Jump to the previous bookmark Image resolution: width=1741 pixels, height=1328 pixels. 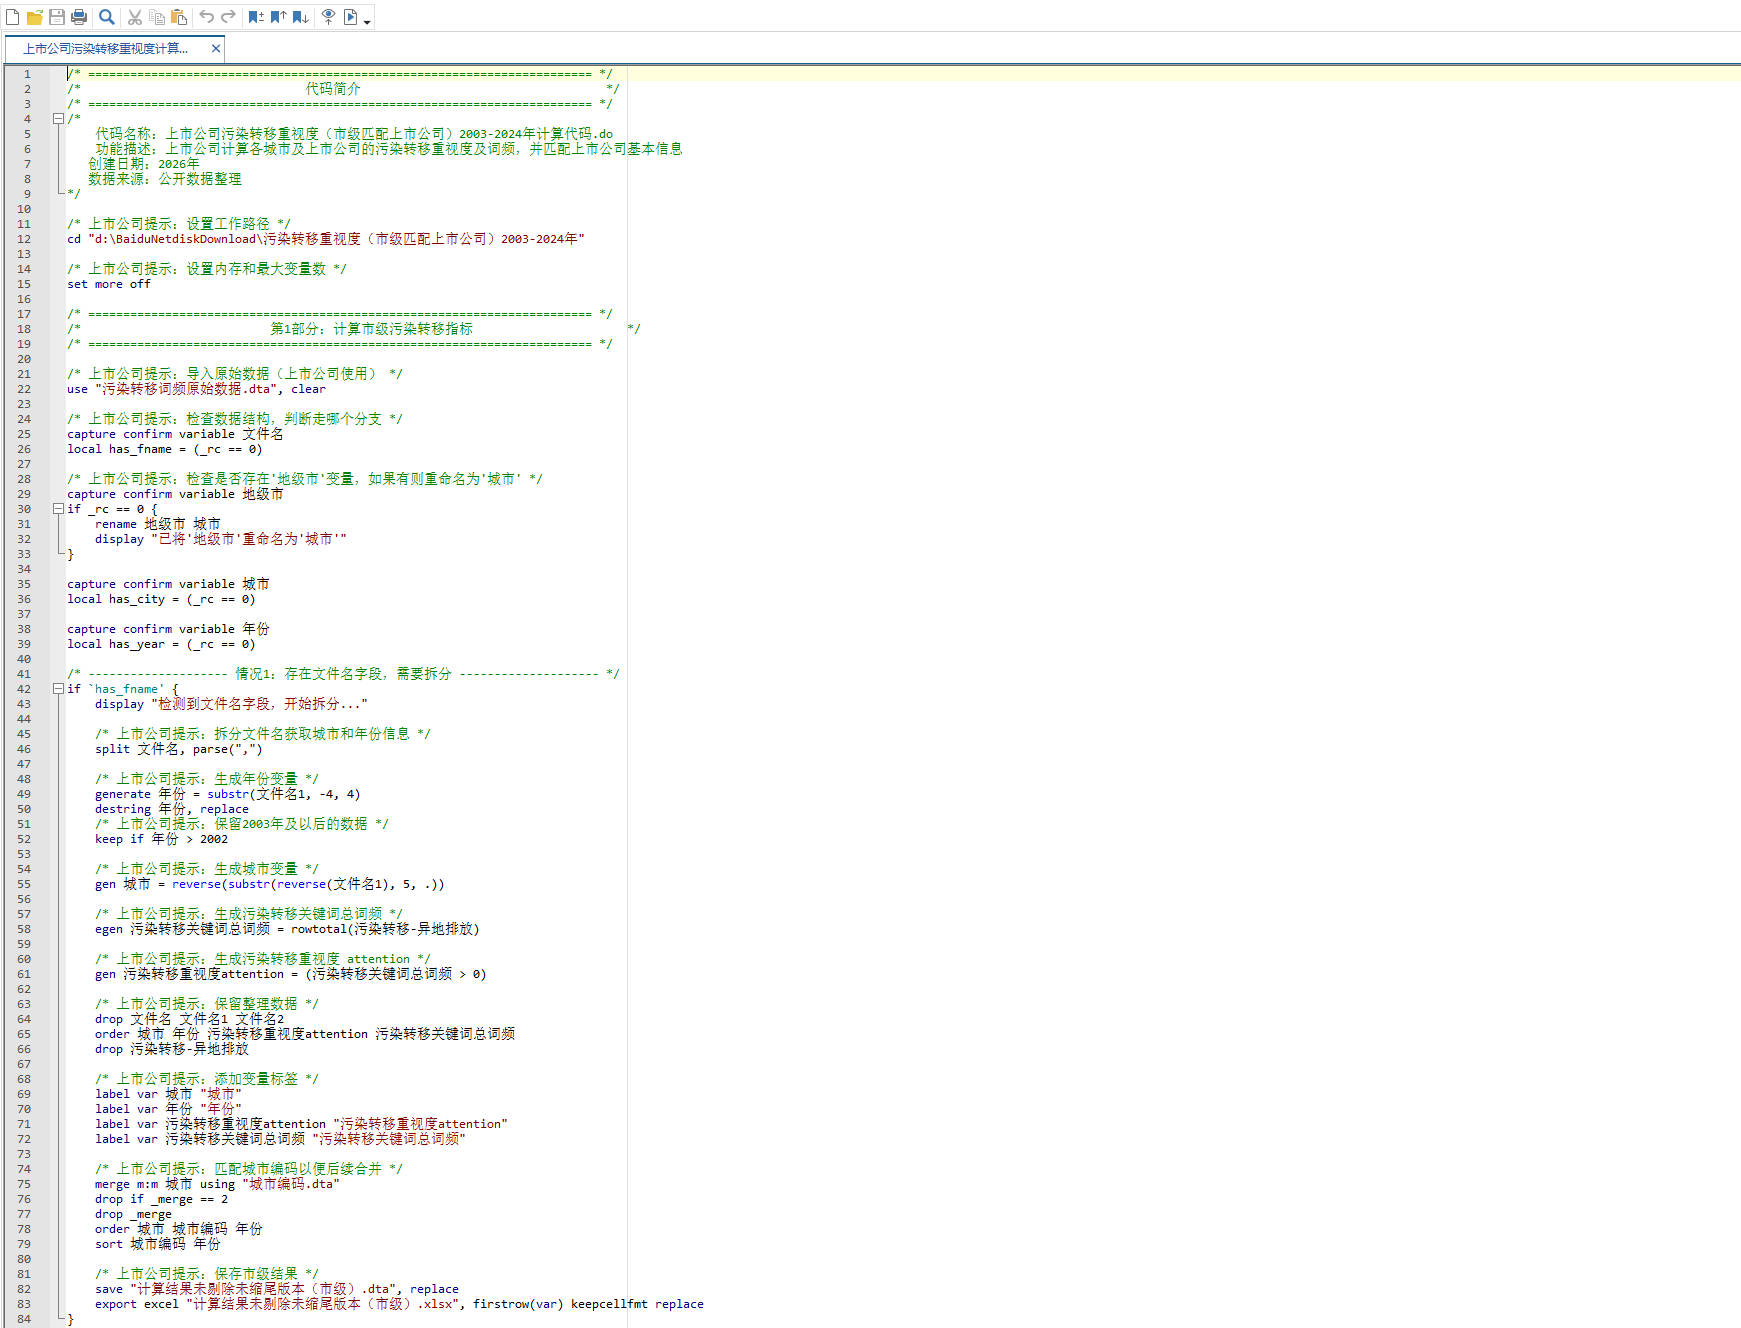[278, 17]
